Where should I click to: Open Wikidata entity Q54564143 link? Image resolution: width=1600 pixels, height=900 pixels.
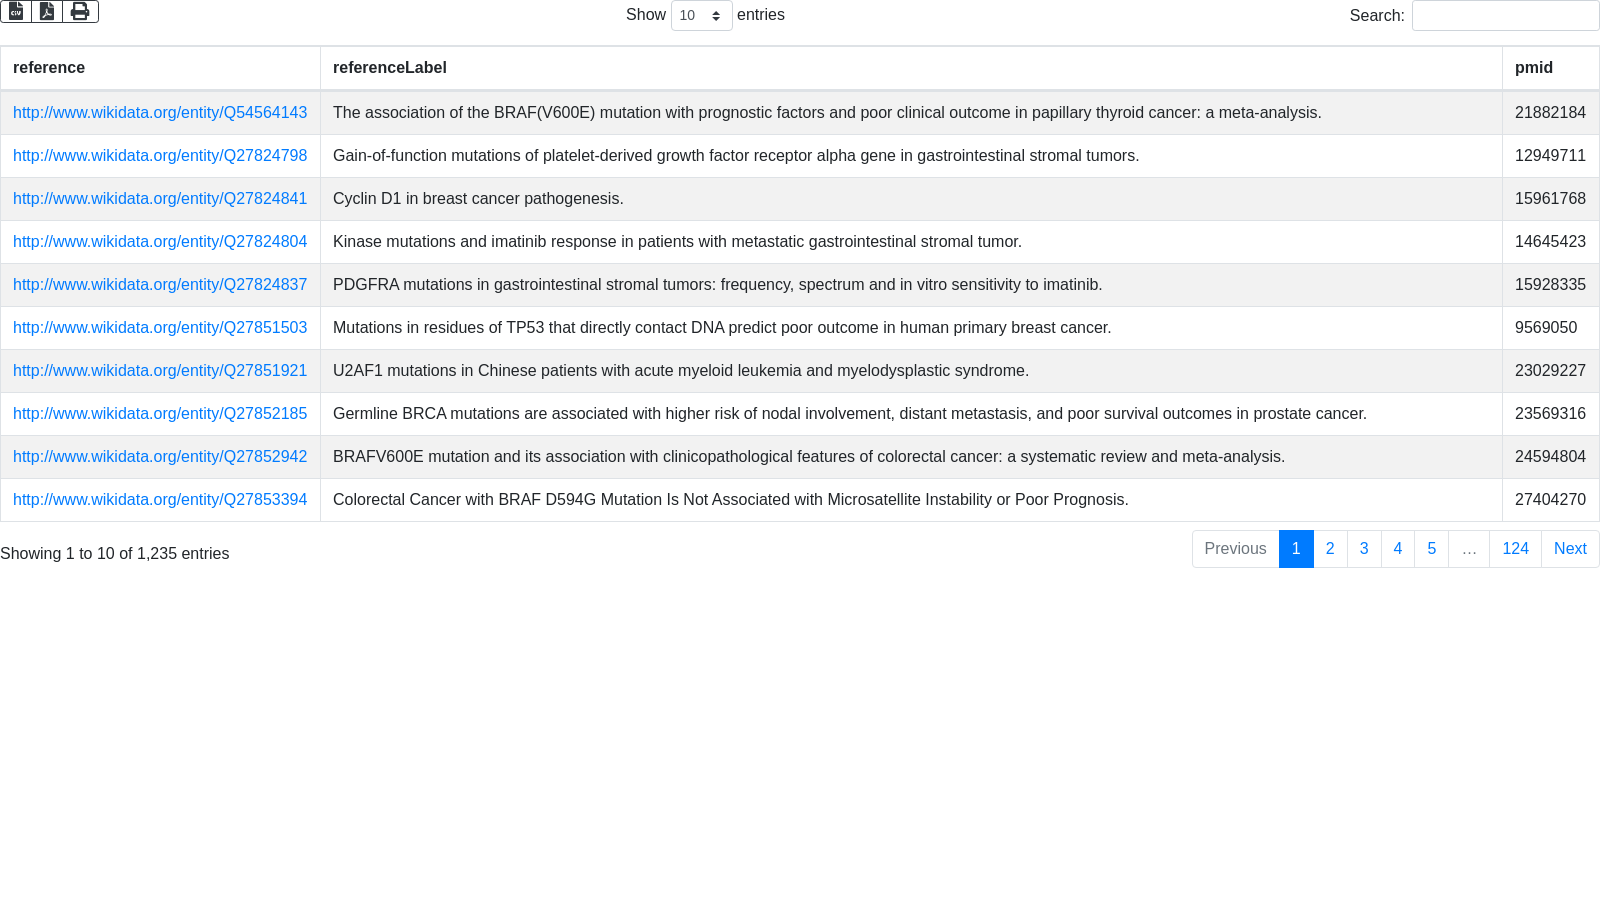click(160, 113)
